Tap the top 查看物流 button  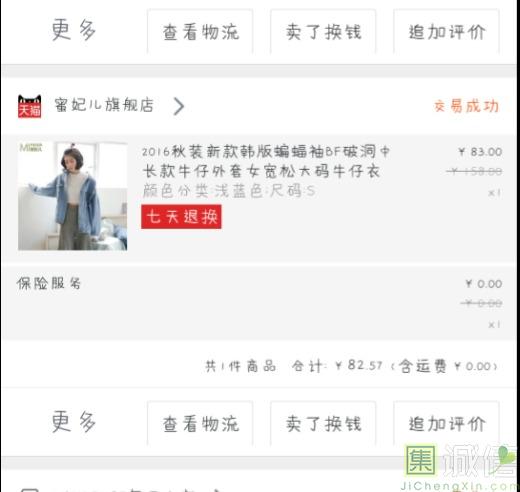pos(200,32)
